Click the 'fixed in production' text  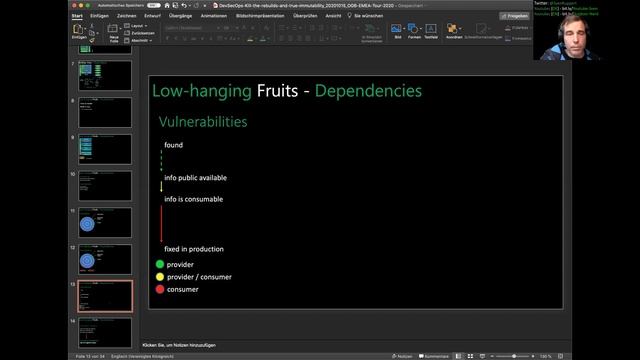[194, 249]
